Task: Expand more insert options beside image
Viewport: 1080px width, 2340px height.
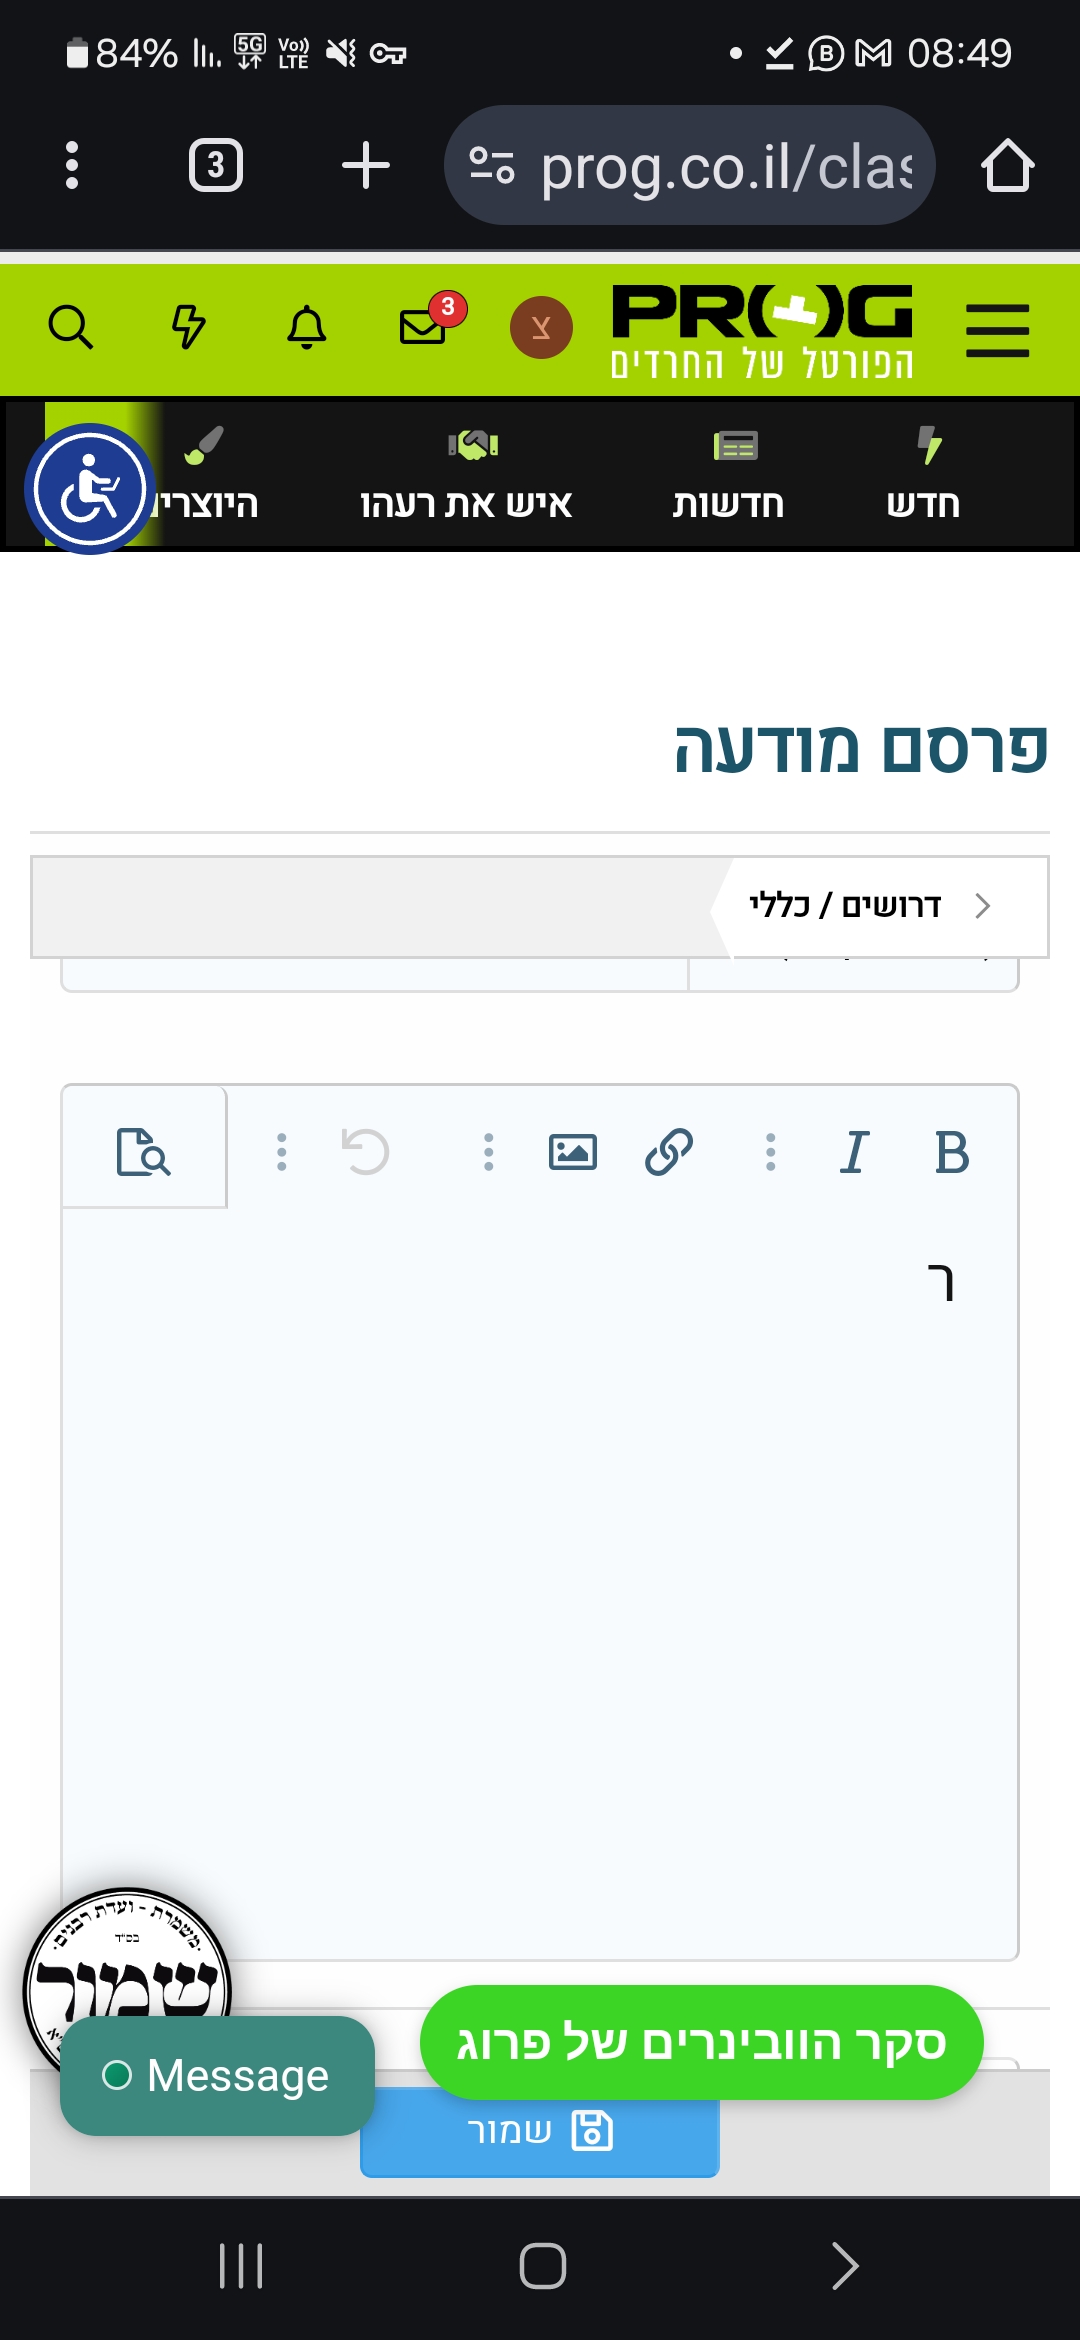Action: 488,1152
